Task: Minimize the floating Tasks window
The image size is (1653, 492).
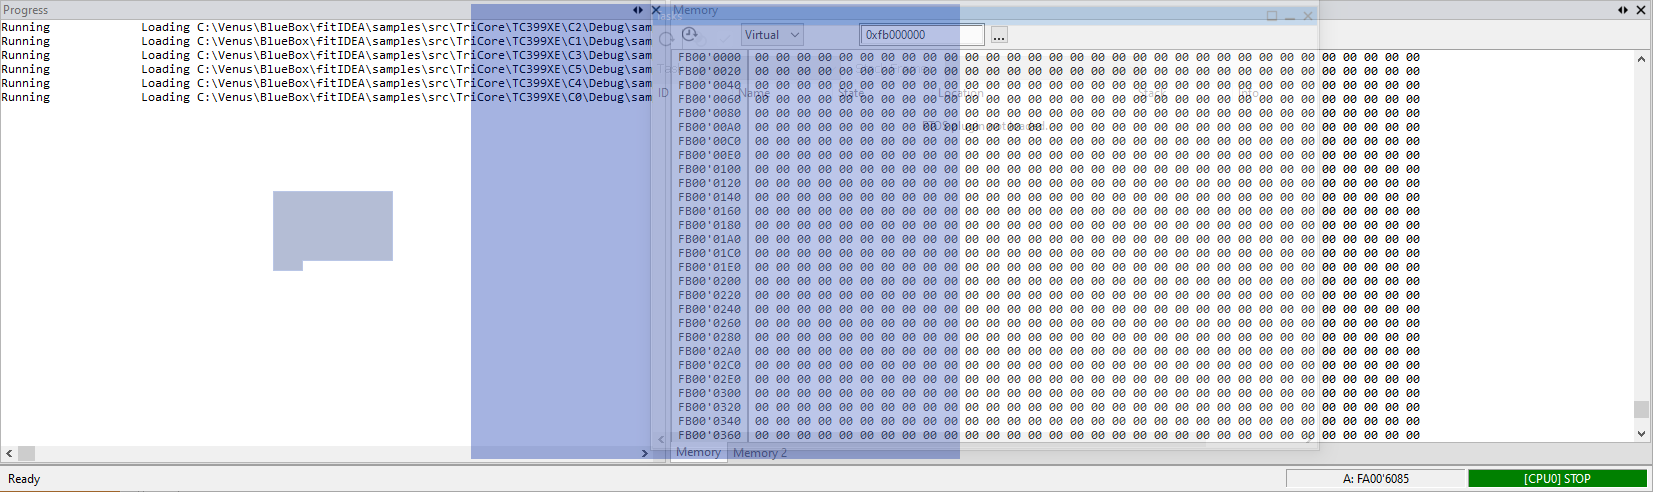Action: [x=1290, y=16]
